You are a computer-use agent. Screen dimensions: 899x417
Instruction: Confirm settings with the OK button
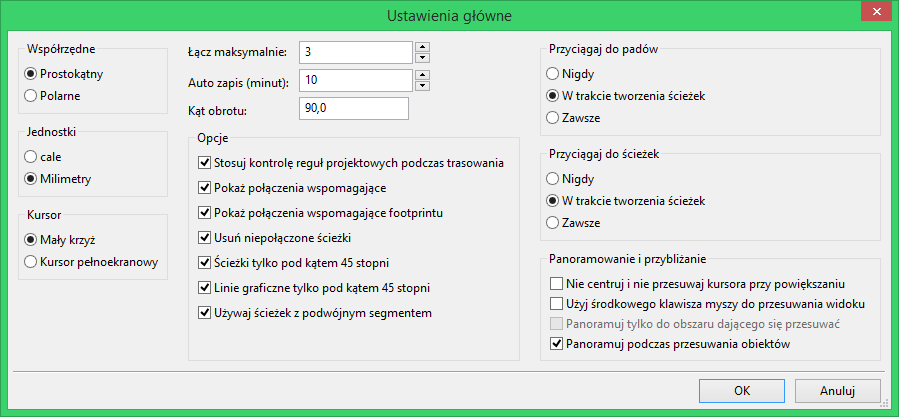[x=742, y=391]
